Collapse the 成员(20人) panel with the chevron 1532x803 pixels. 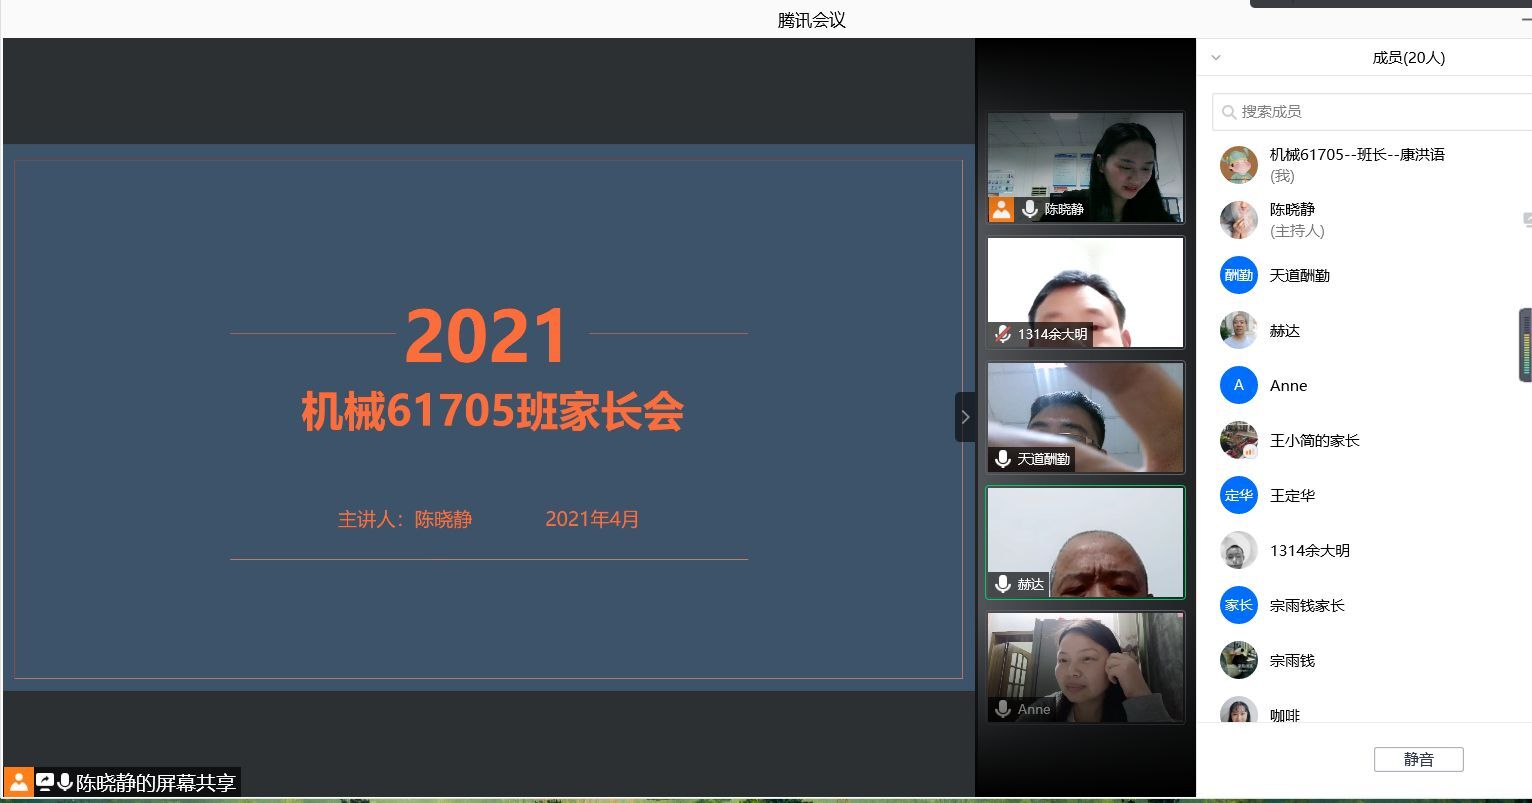point(1216,58)
